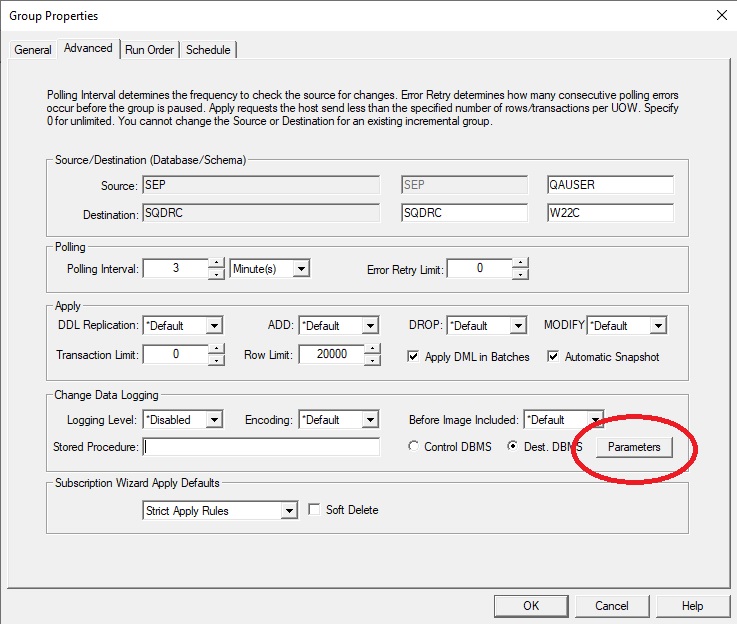This screenshot has height=624, width=737.
Task: Choose Dest. DBMS radio button
Action: click(x=513, y=447)
